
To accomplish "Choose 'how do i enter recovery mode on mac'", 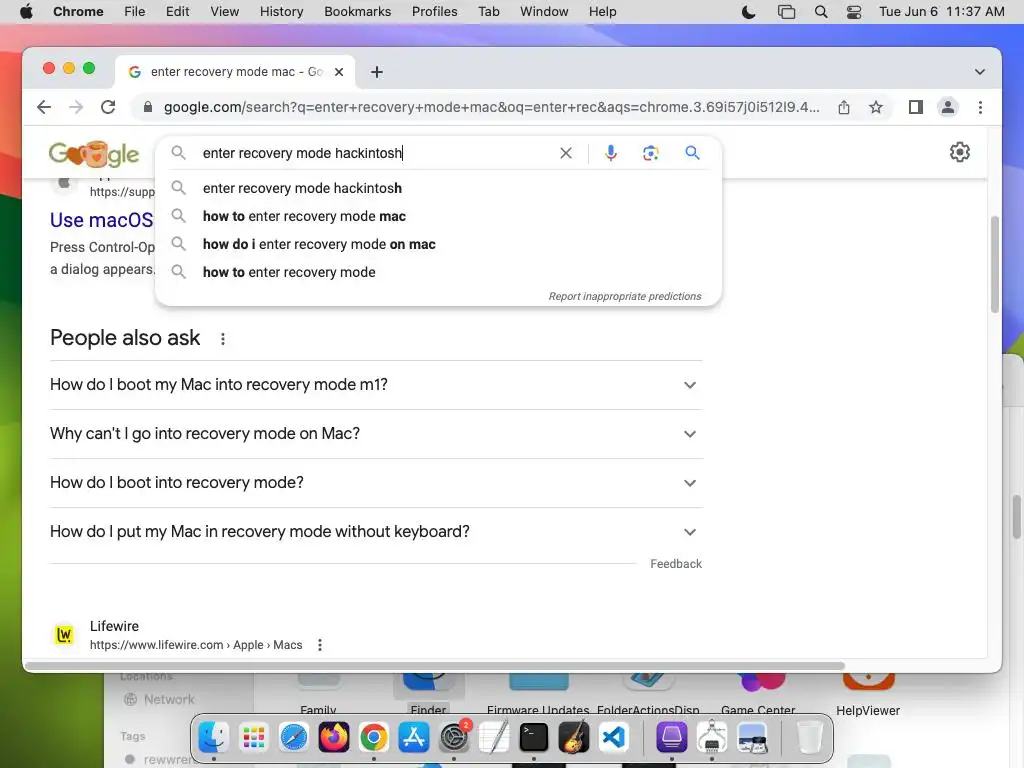I will [438, 244].
